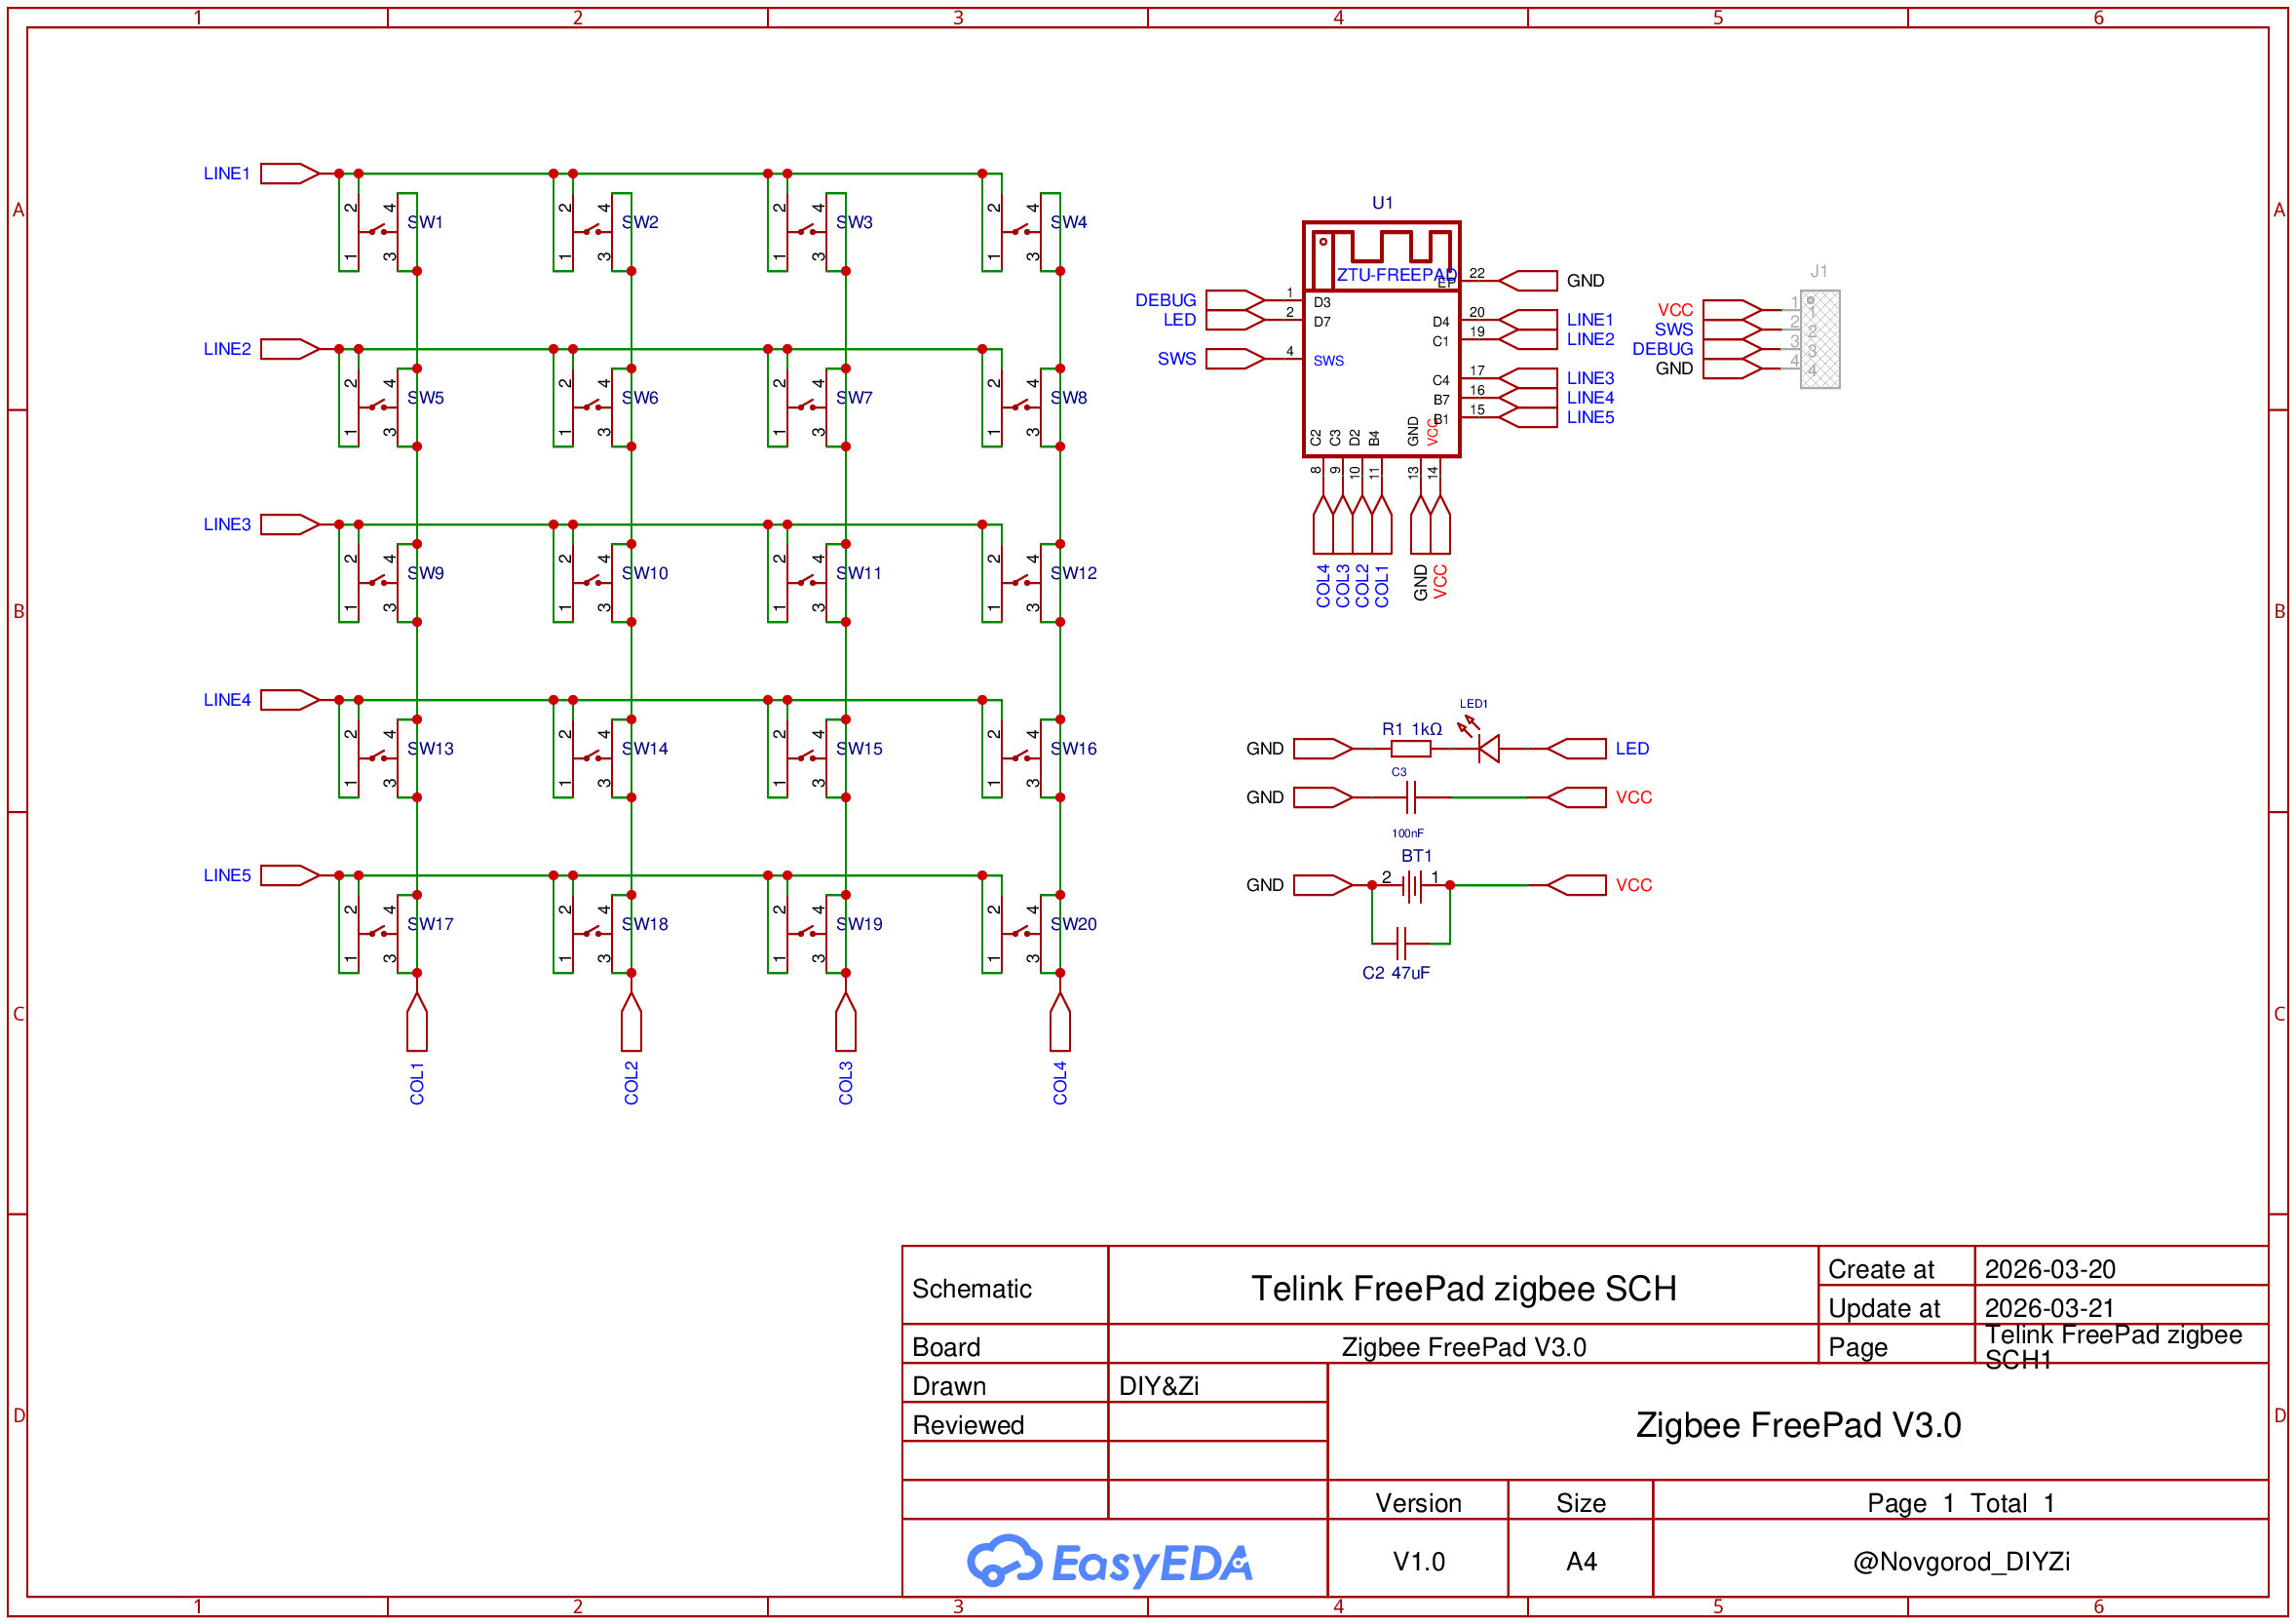2296x1624 pixels.
Task: Click the COL2 label below SW18
Action: pos(631,1084)
